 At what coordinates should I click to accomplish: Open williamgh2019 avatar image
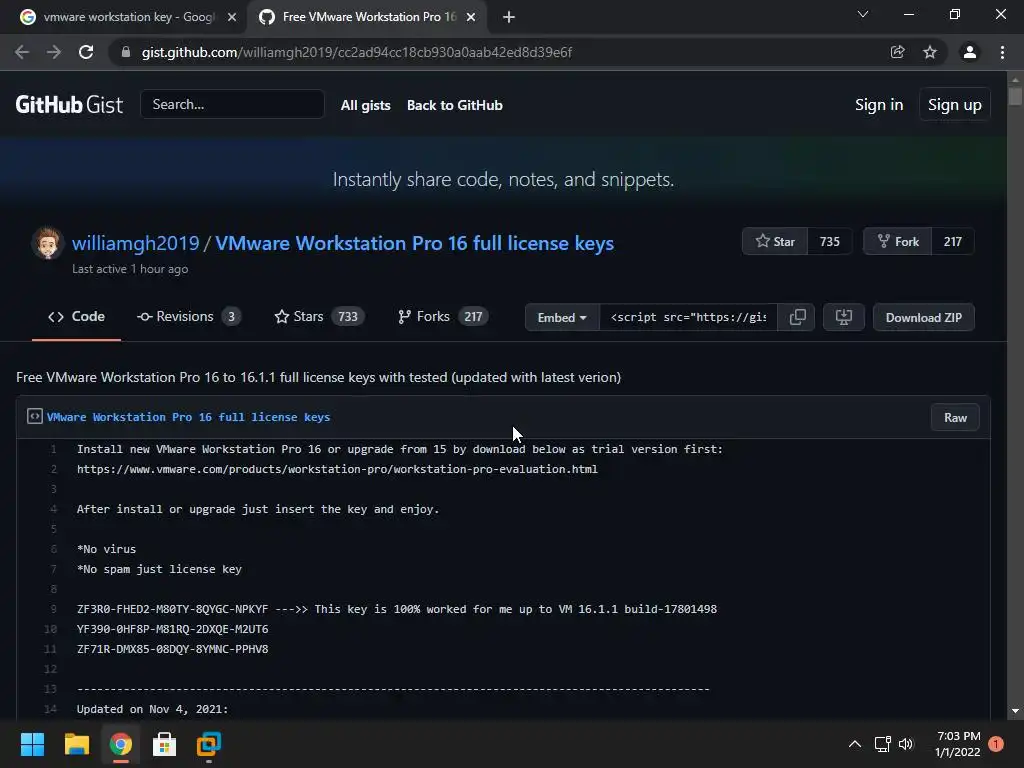[47, 243]
